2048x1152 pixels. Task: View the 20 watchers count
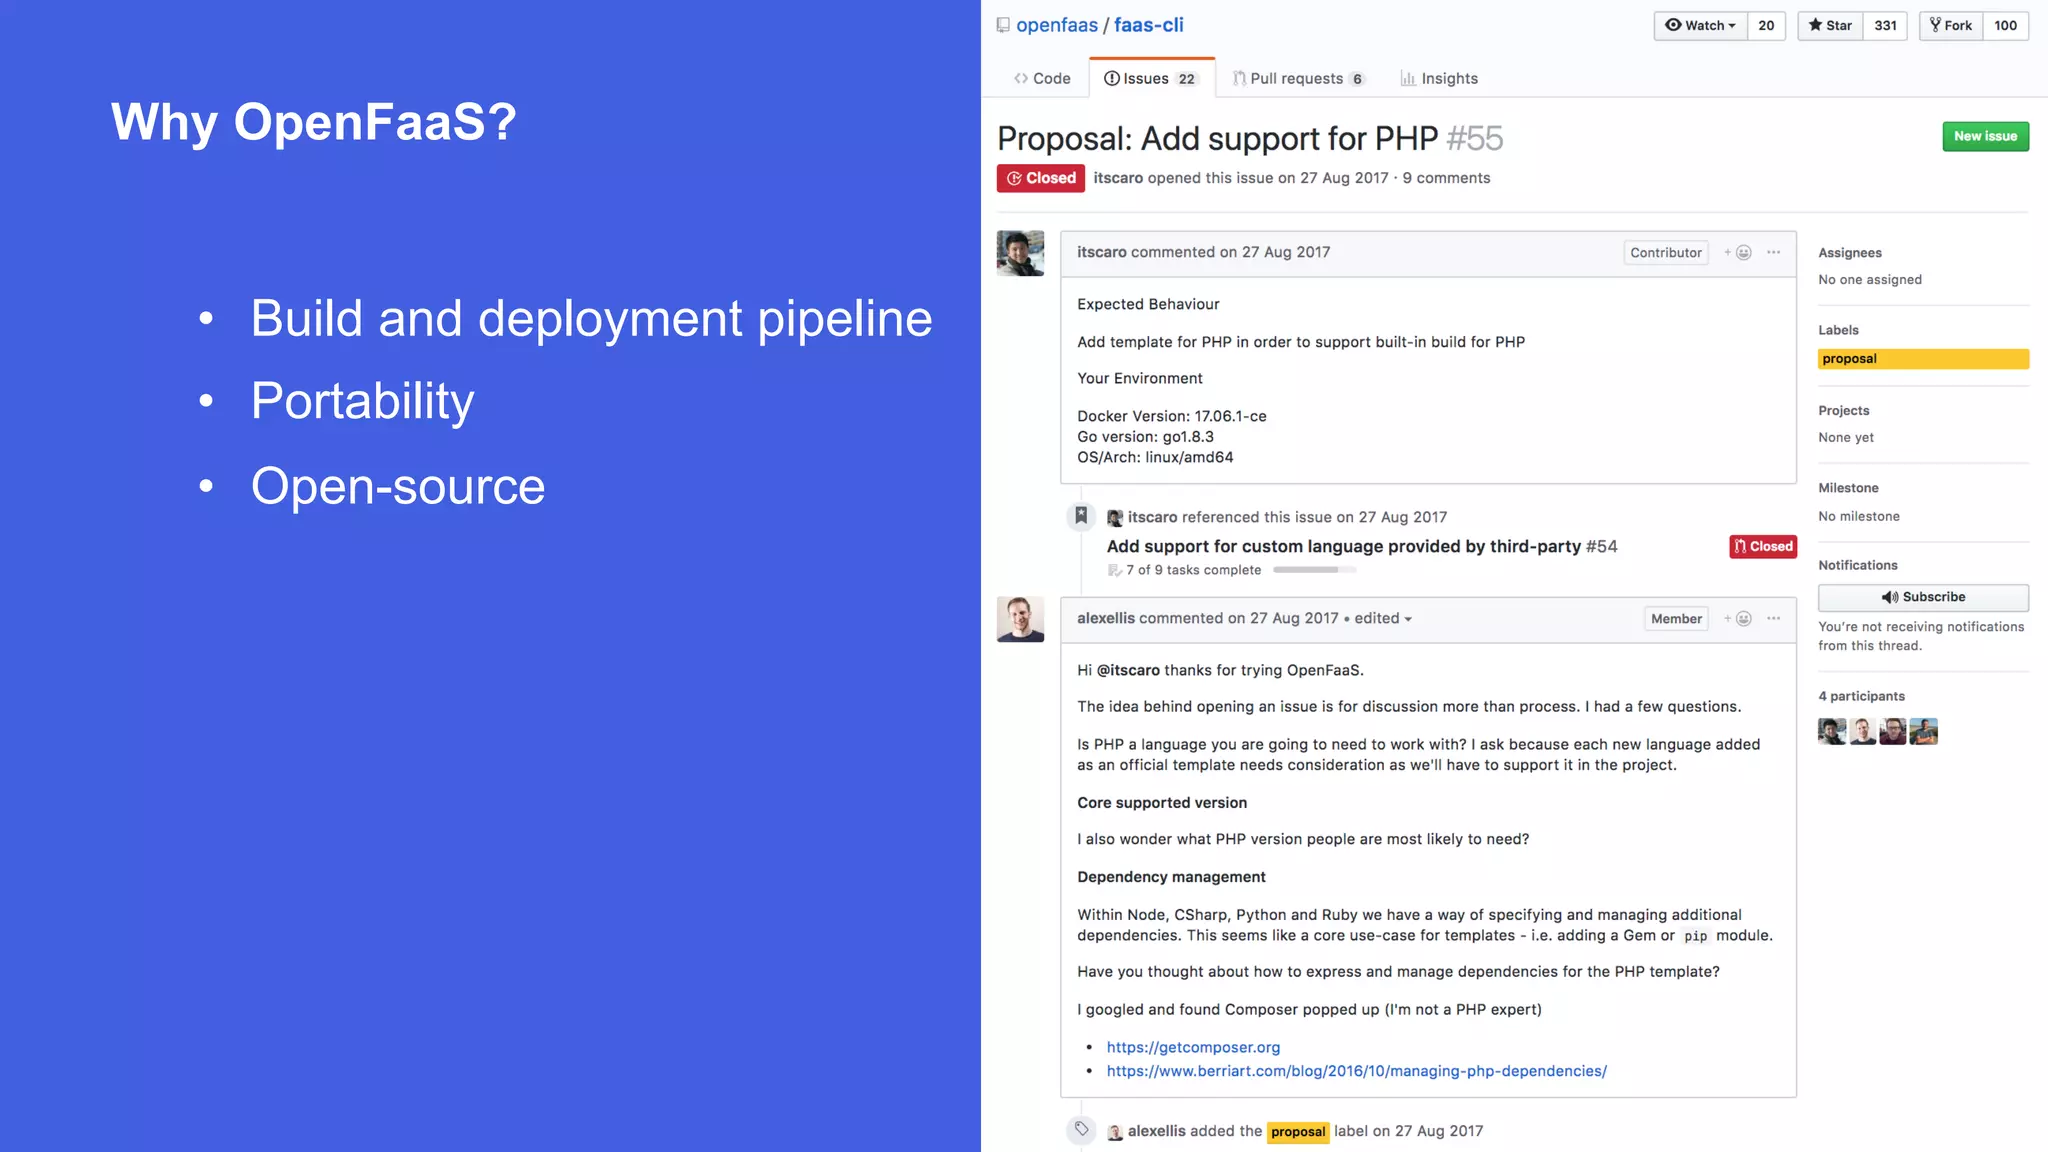pos(1766,26)
